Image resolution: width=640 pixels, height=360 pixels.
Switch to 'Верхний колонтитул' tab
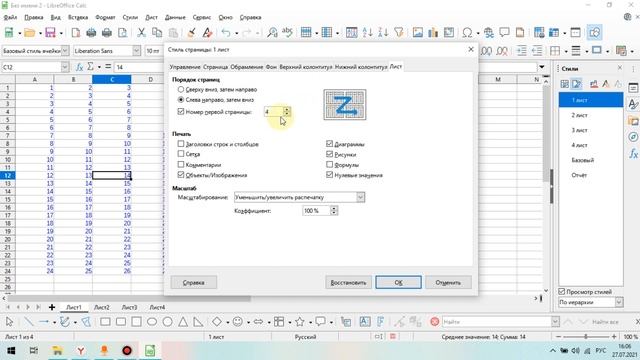(306, 67)
